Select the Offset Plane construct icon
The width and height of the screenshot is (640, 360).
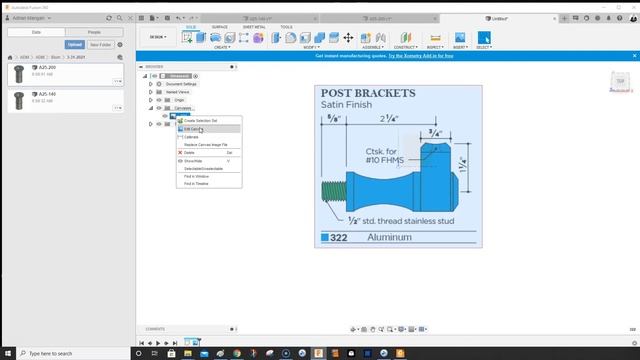pos(405,38)
